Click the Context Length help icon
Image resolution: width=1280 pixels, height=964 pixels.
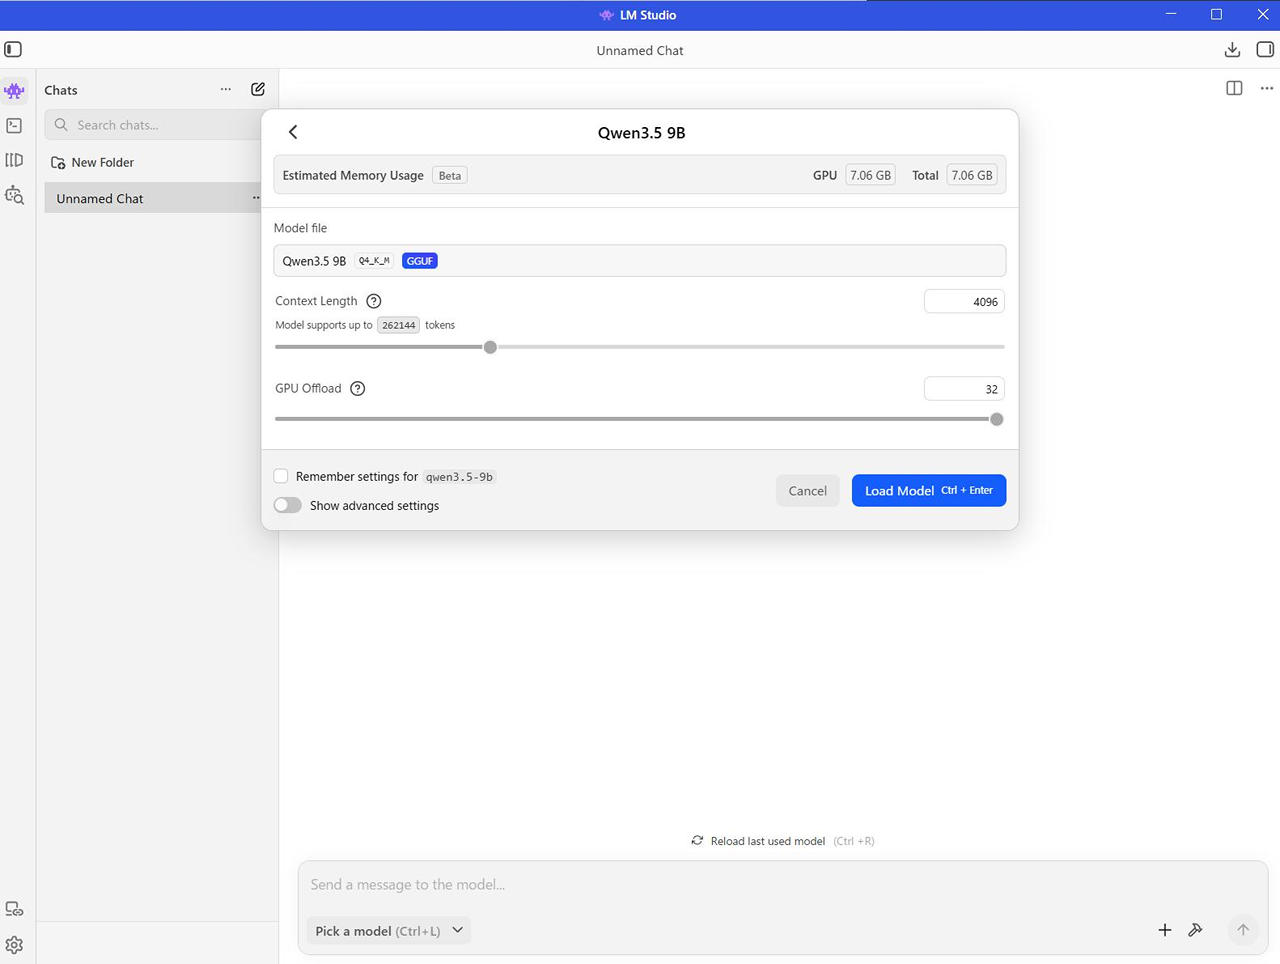tap(374, 301)
